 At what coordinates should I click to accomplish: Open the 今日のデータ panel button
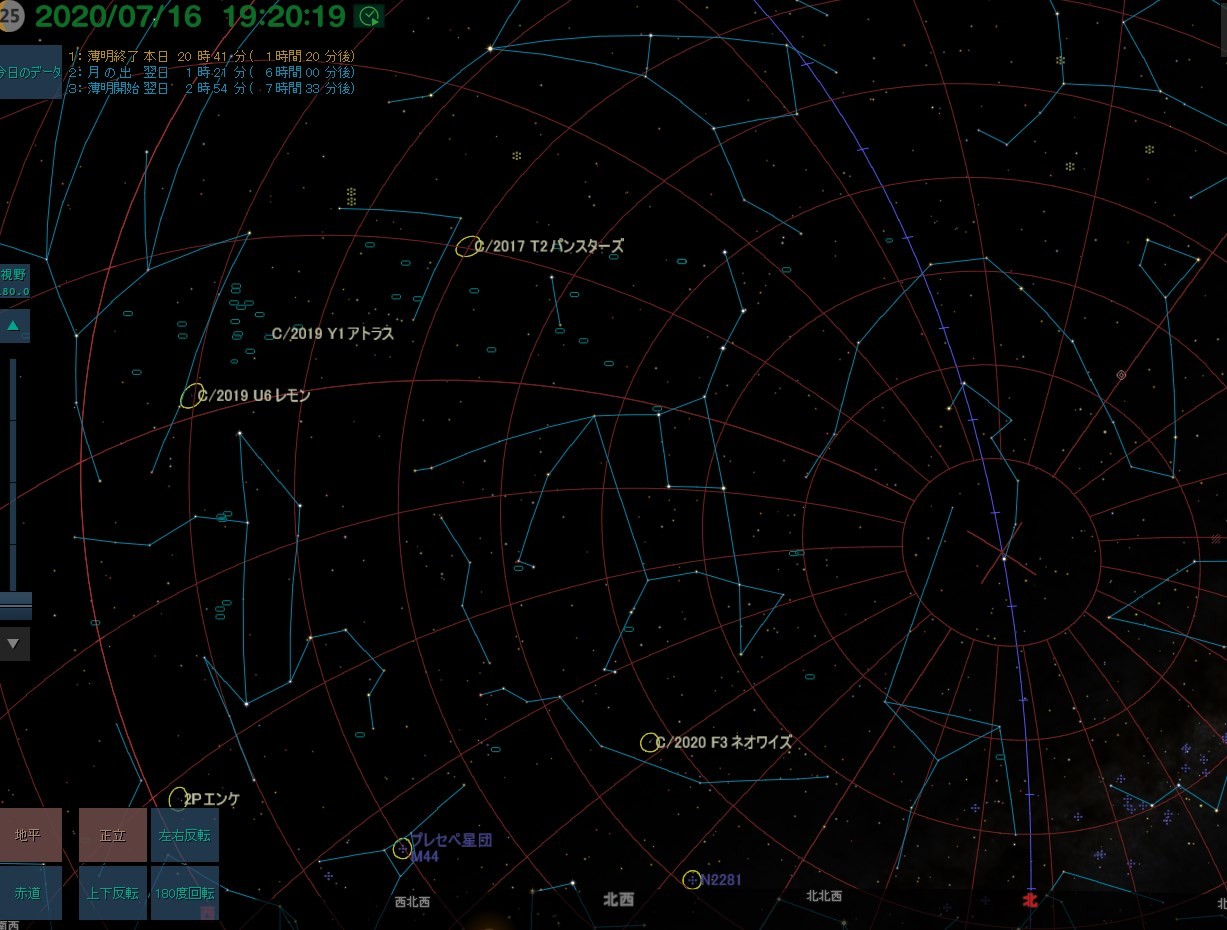(x=29, y=72)
